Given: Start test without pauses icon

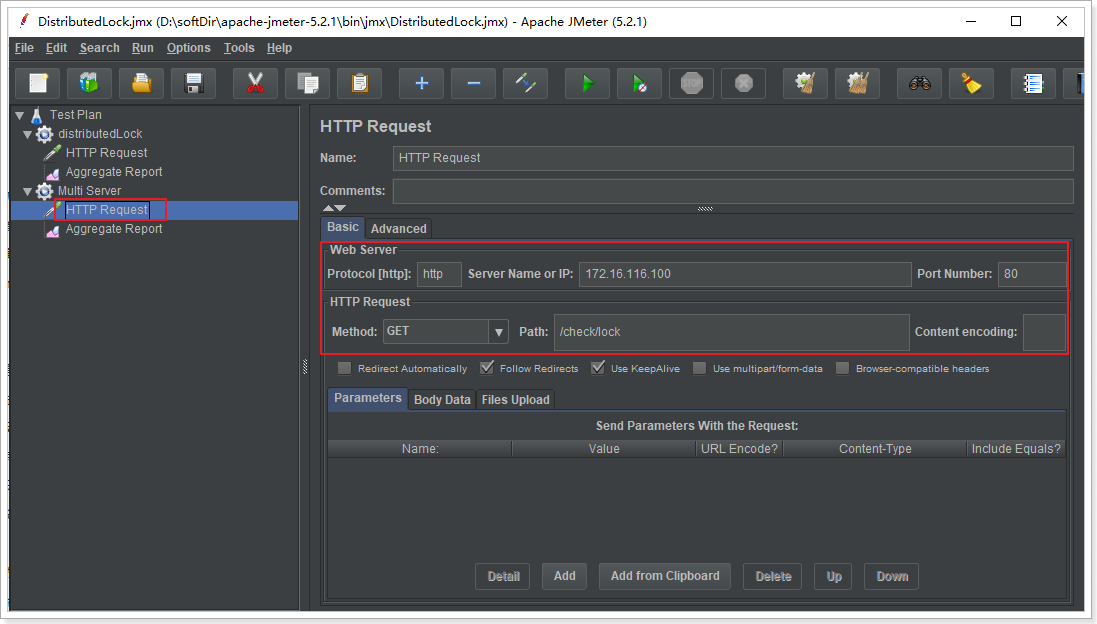Looking at the screenshot, I should [x=639, y=84].
